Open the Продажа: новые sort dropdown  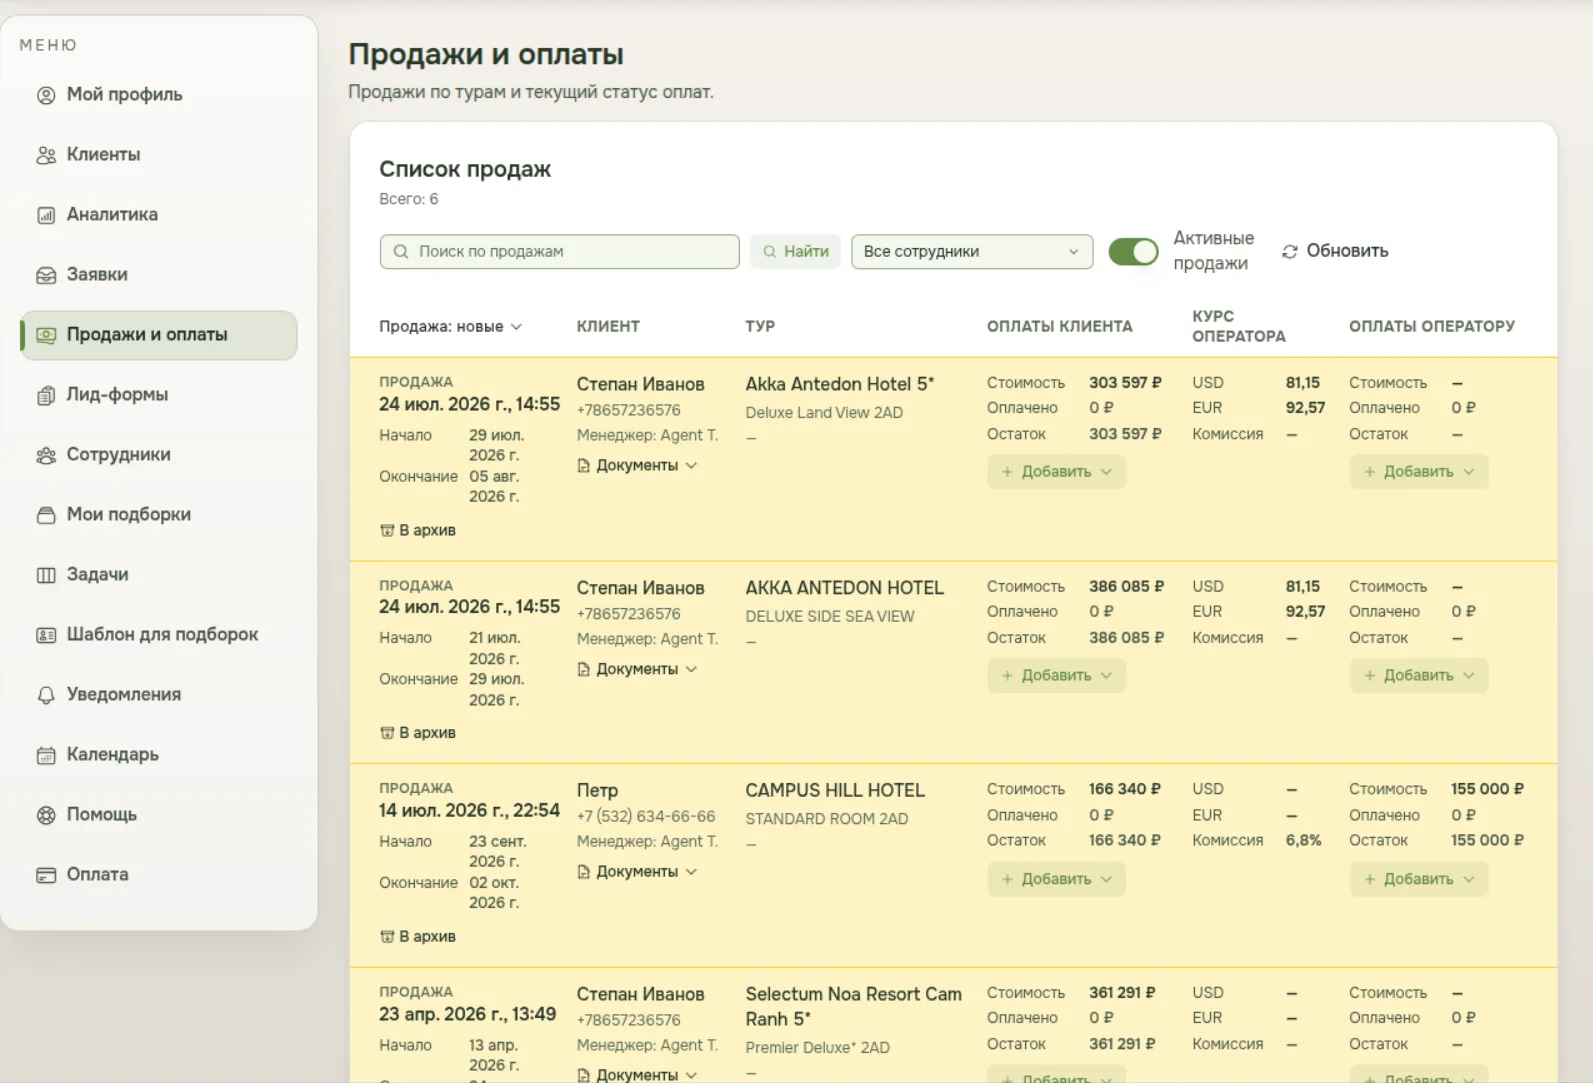point(450,326)
